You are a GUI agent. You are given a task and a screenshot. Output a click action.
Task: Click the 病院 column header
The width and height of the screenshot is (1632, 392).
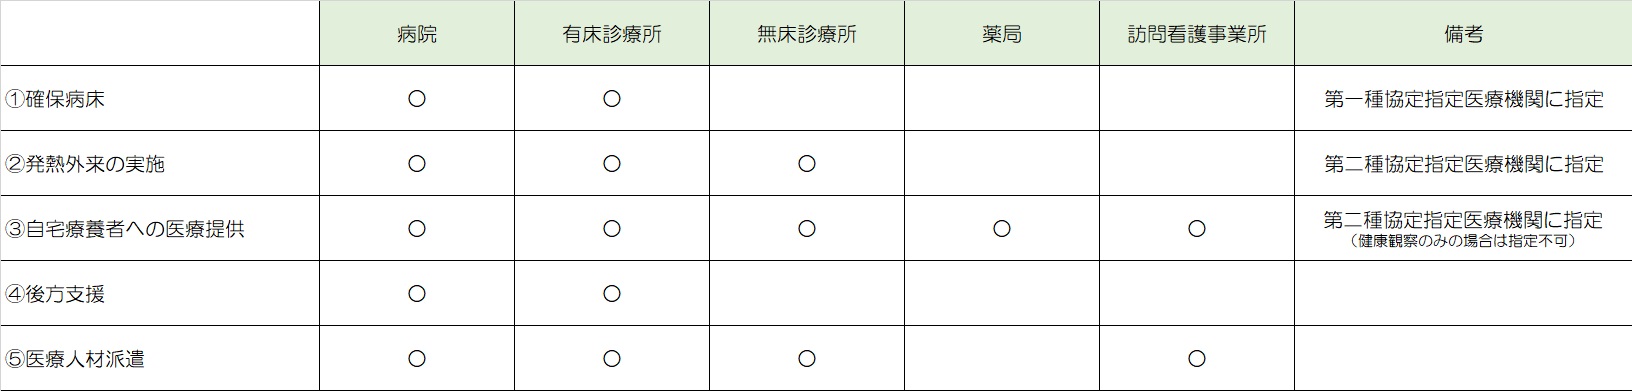tap(417, 34)
